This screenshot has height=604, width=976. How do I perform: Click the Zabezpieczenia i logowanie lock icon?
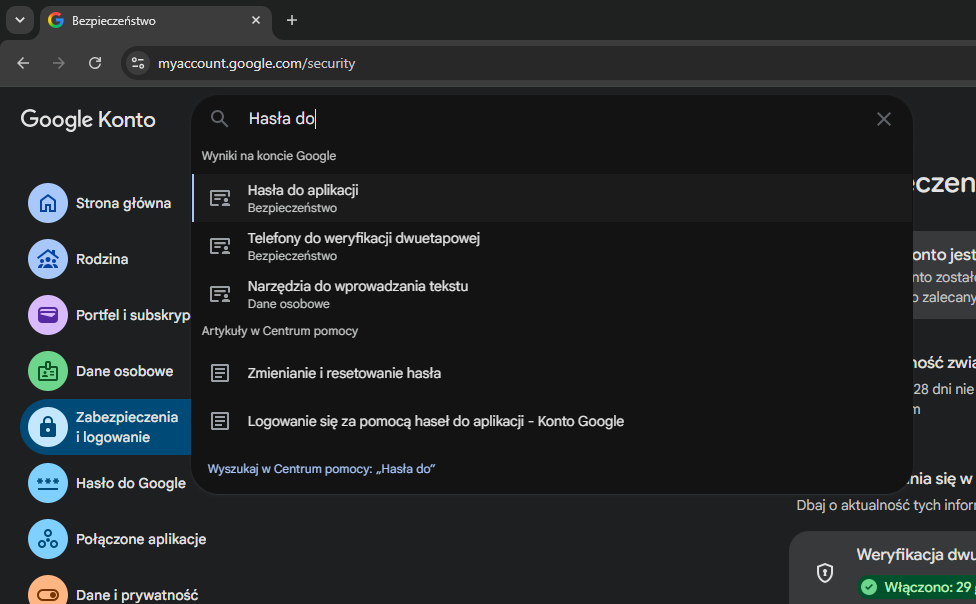48,427
